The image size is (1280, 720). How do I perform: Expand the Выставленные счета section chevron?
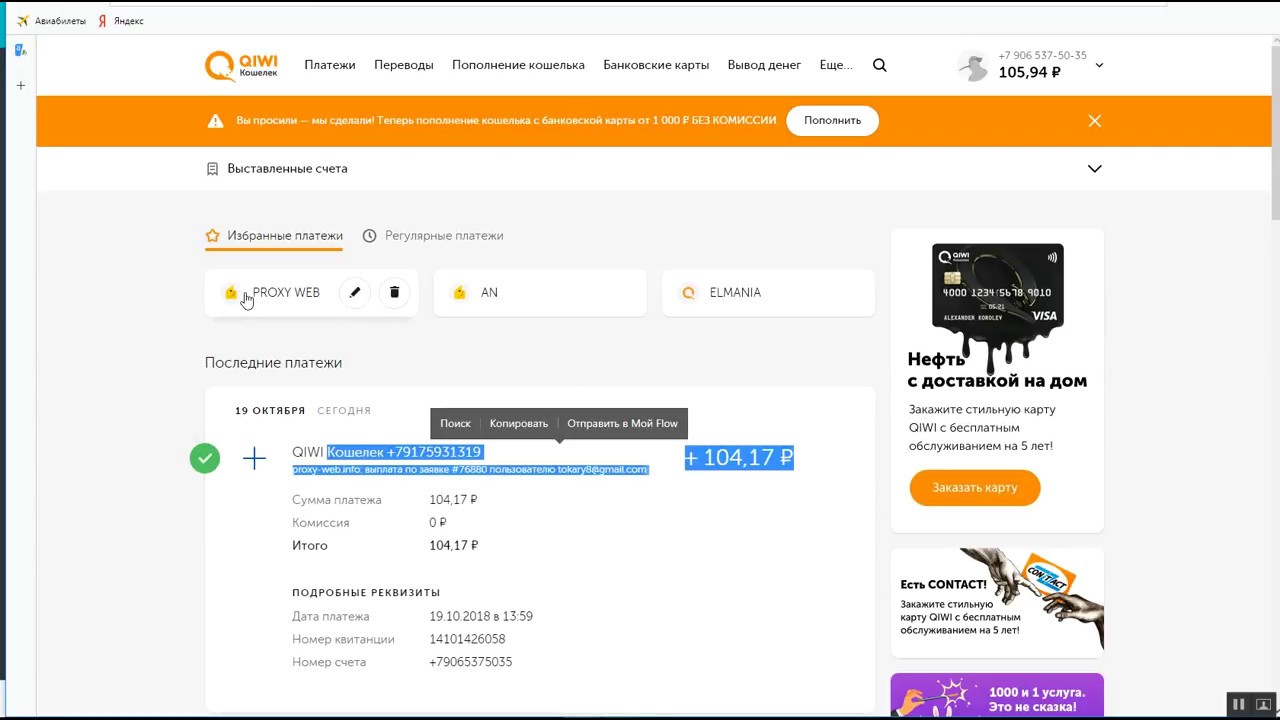1095,169
